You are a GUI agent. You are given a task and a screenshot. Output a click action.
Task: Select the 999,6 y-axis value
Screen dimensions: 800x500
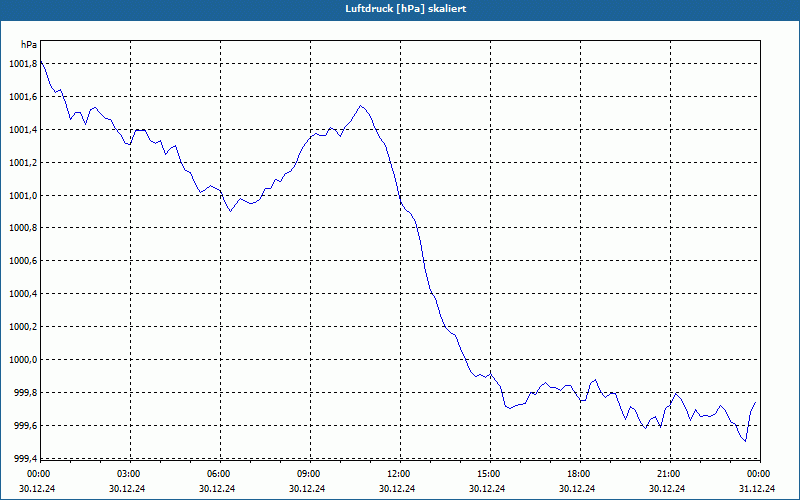(25, 426)
